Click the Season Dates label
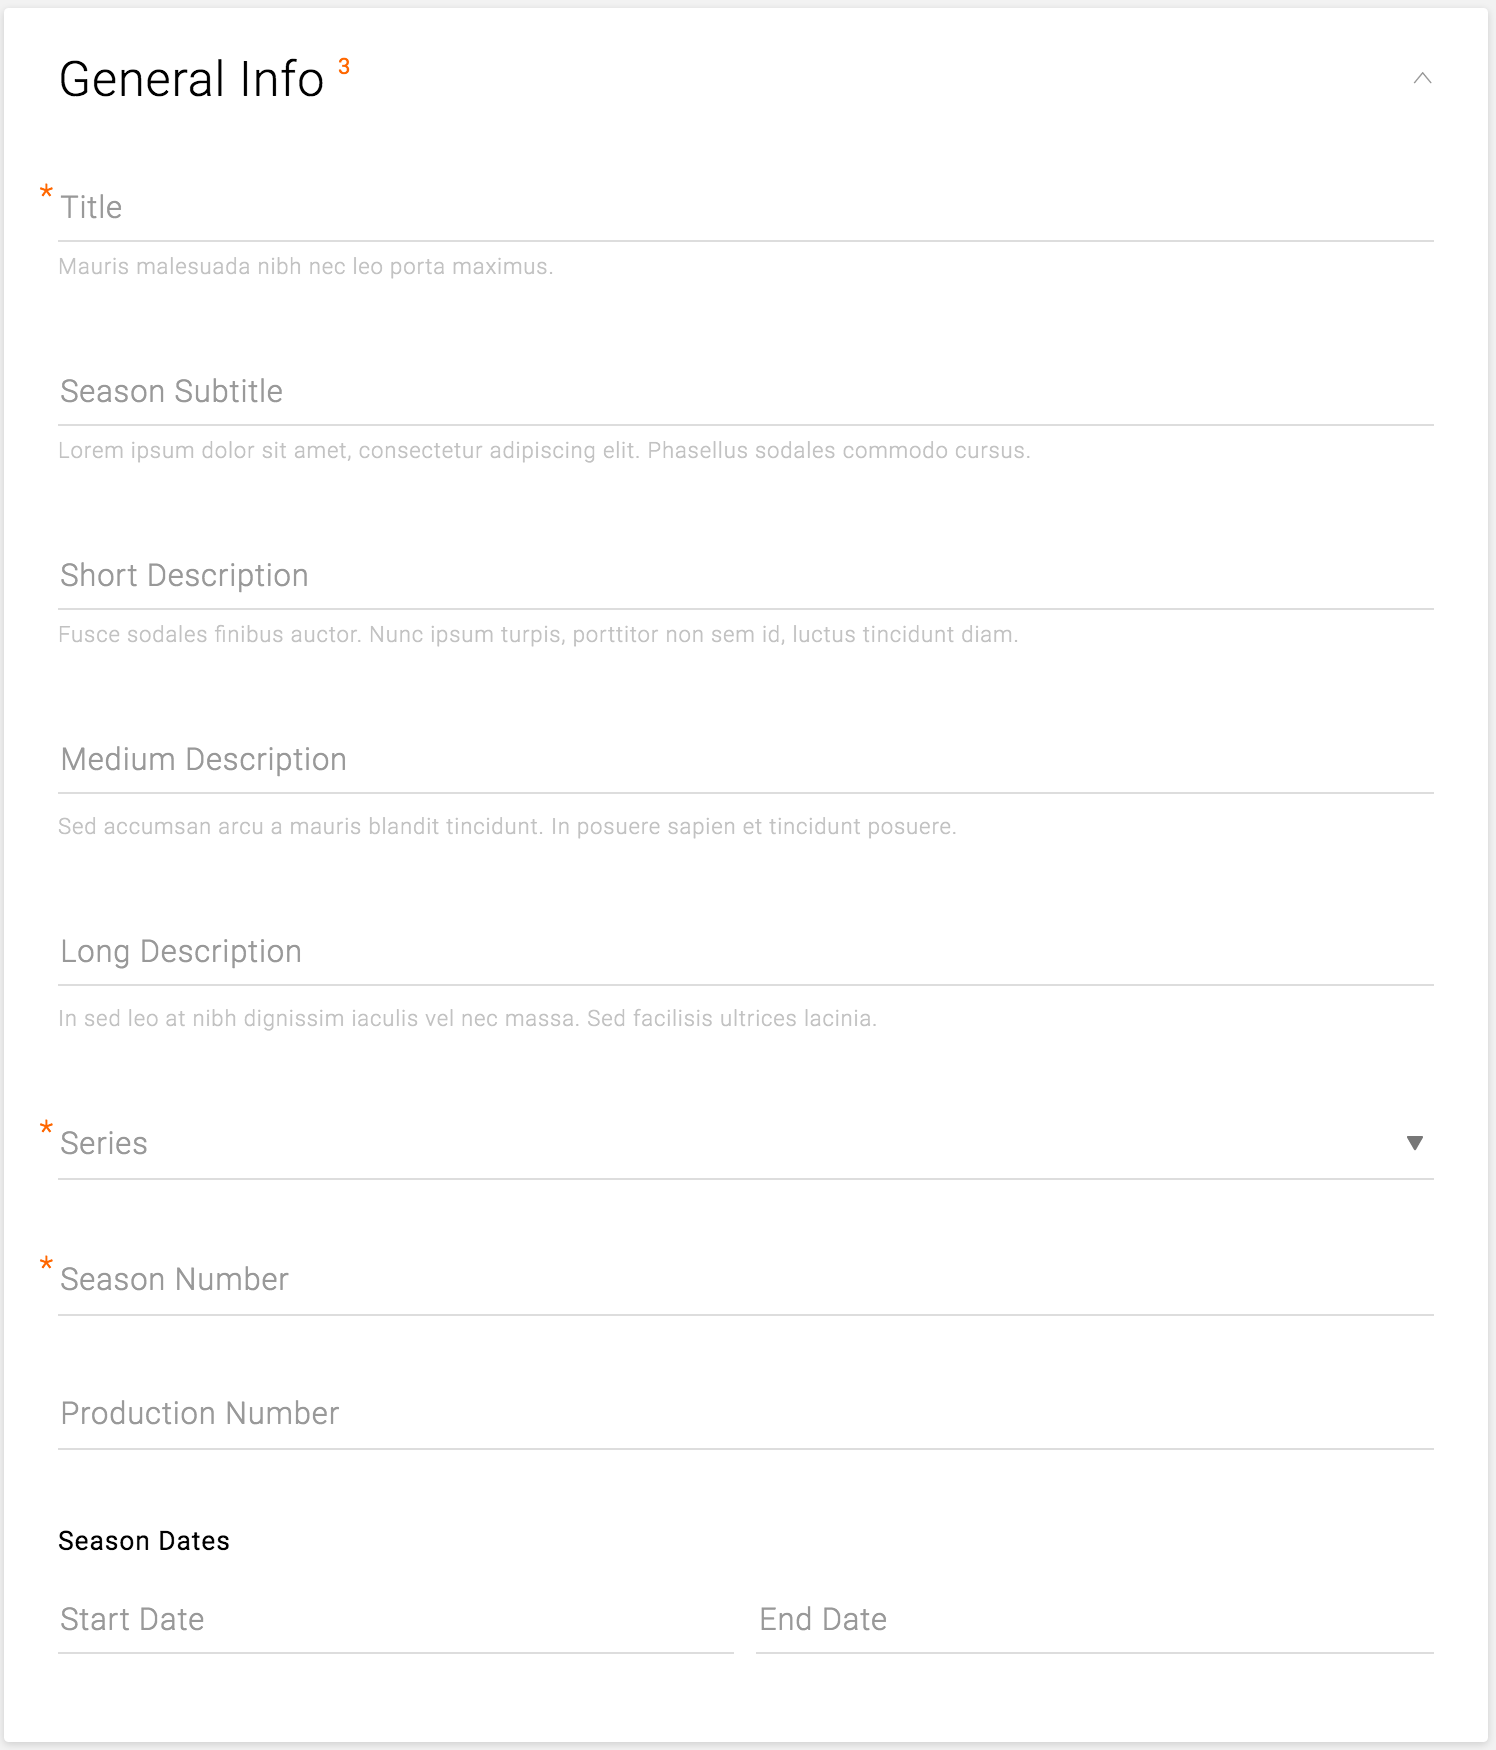The height and width of the screenshot is (1750, 1496). tap(144, 1541)
